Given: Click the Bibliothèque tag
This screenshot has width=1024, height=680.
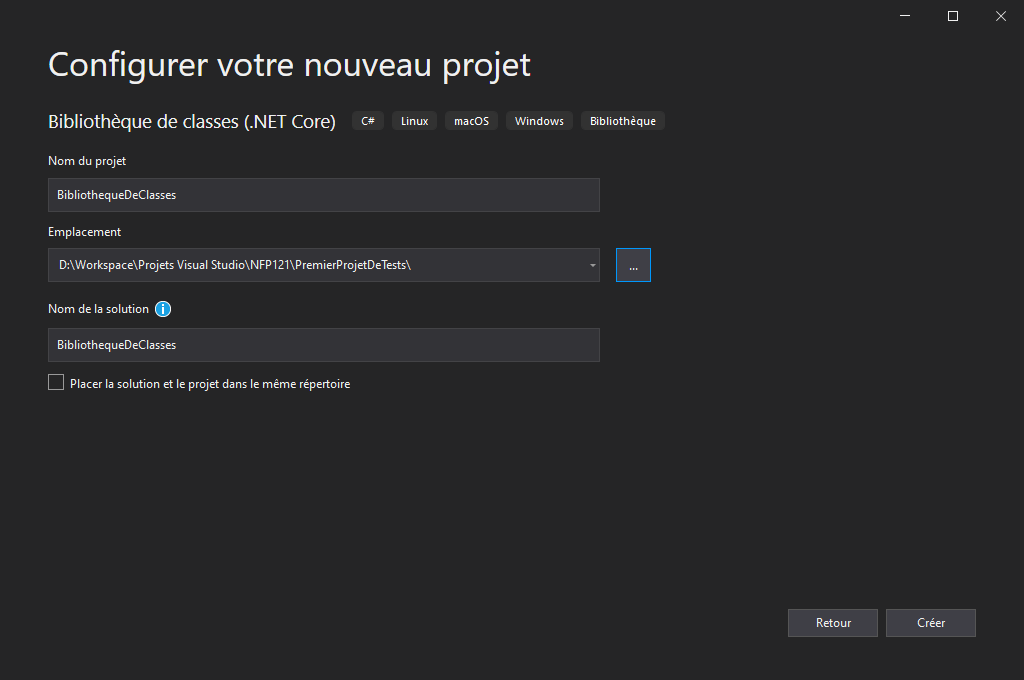Looking at the screenshot, I should pyautogui.click(x=622, y=121).
